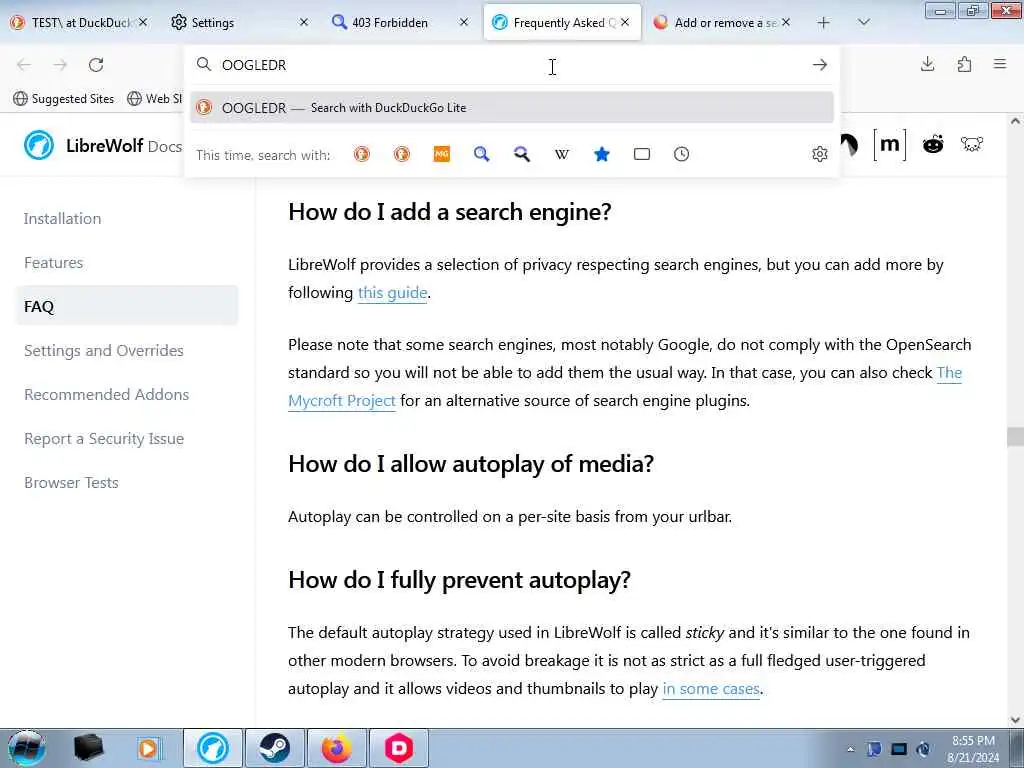Viewport: 1024px width, 768px height.
Task: Open the Windows Start orb
Action: (27, 748)
